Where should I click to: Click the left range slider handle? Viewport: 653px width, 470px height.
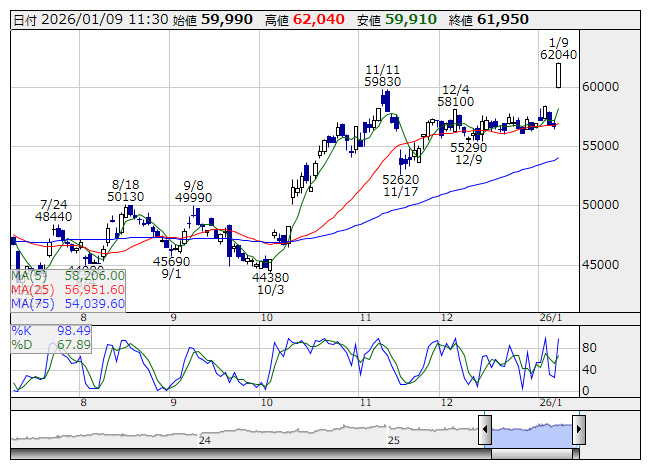[x=485, y=430]
